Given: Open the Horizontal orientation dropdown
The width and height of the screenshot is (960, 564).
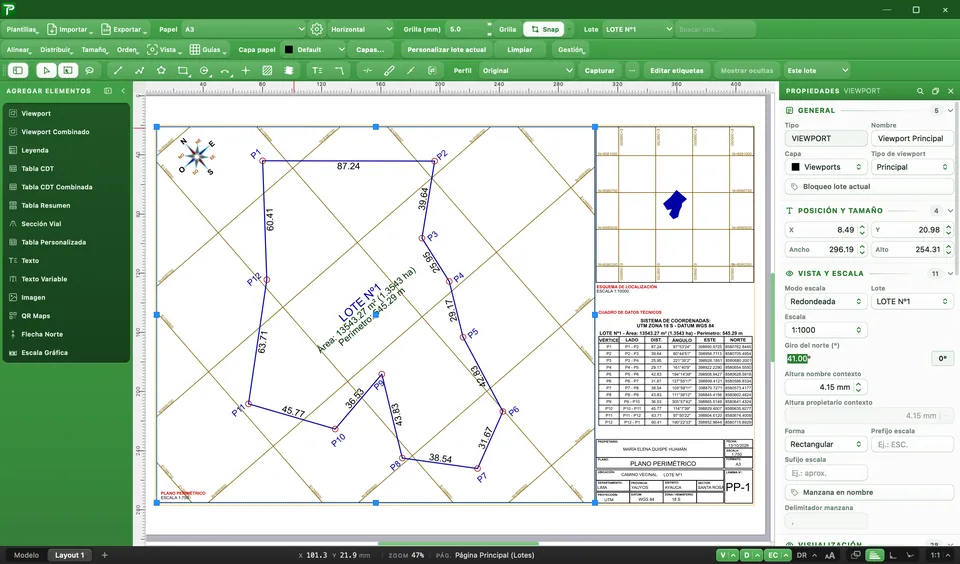Looking at the screenshot, I should pyautogui.click(x=361, y=29).
